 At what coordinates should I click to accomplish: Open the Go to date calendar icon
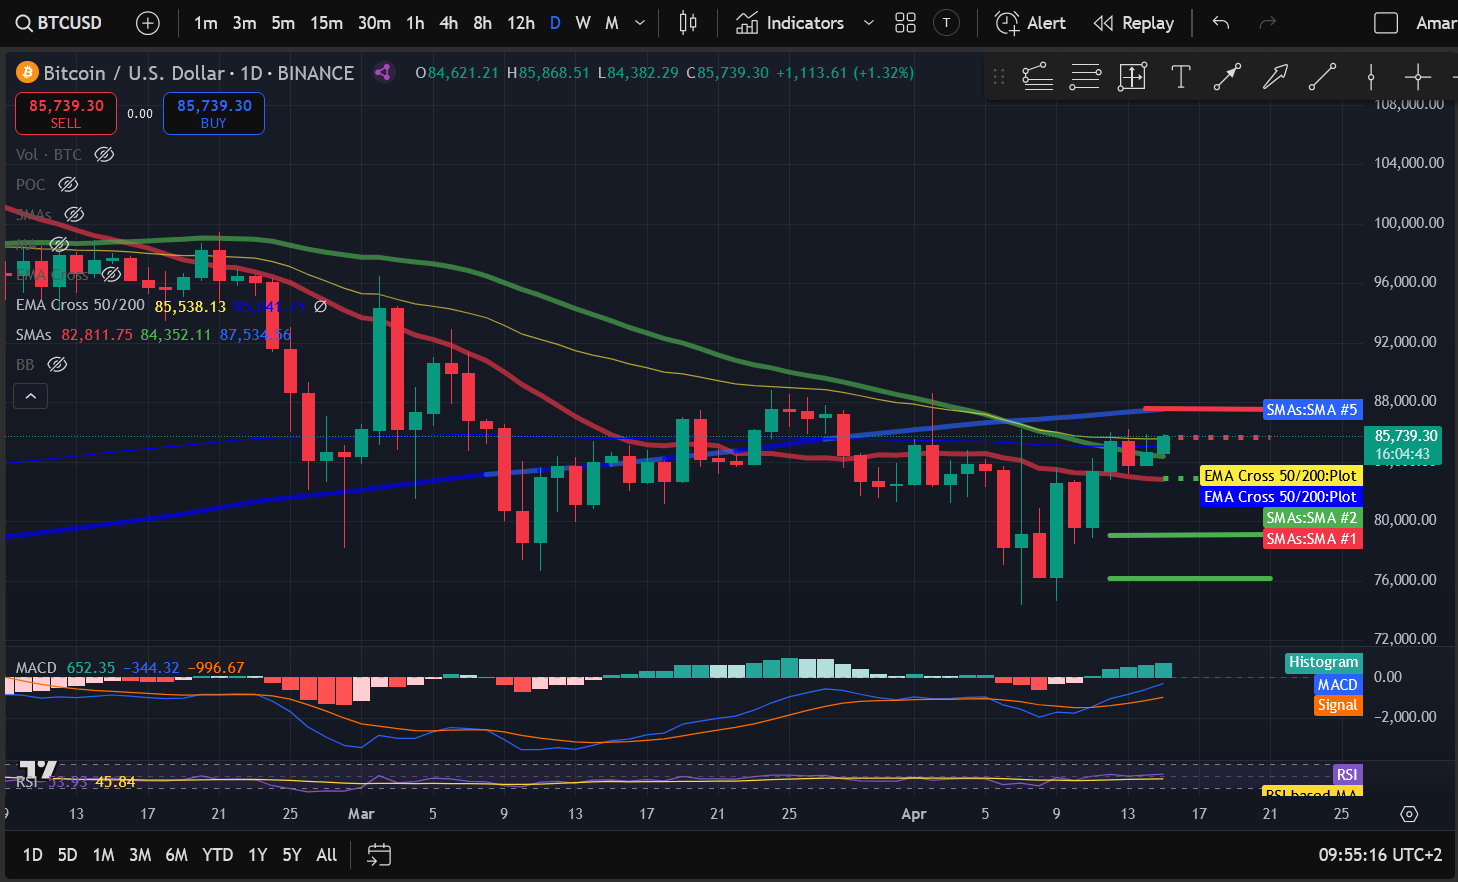379,855
